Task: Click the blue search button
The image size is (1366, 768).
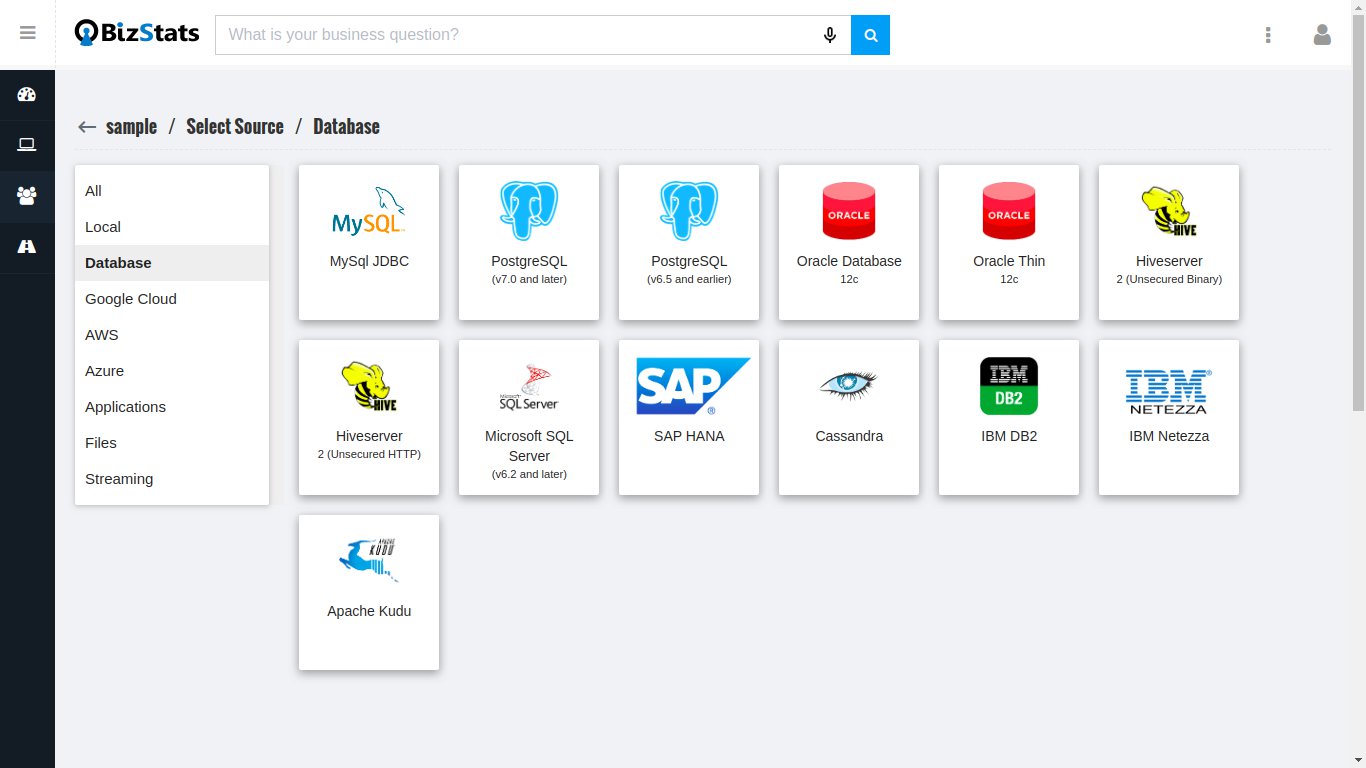Action: coord(870,35)
